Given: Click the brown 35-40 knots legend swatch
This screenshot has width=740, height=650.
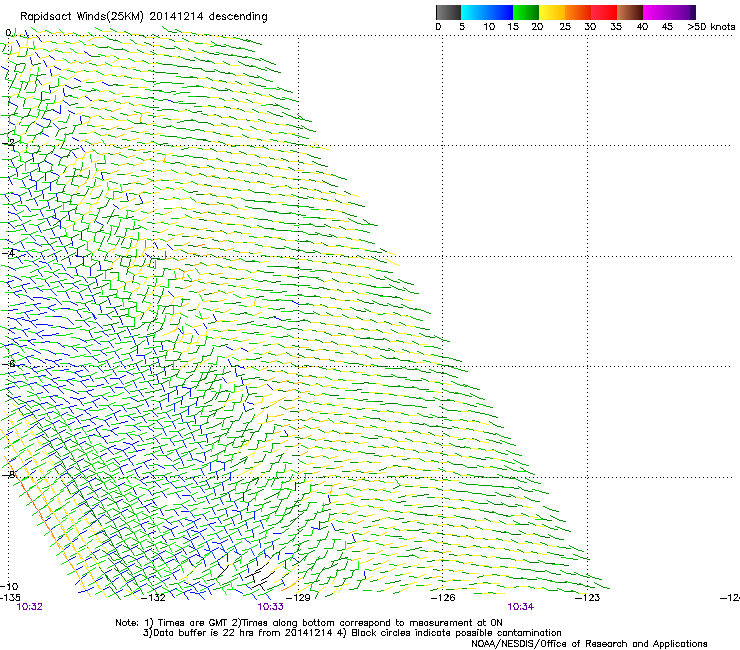Looking at the screenshot, I should click(x=630, y=12).
